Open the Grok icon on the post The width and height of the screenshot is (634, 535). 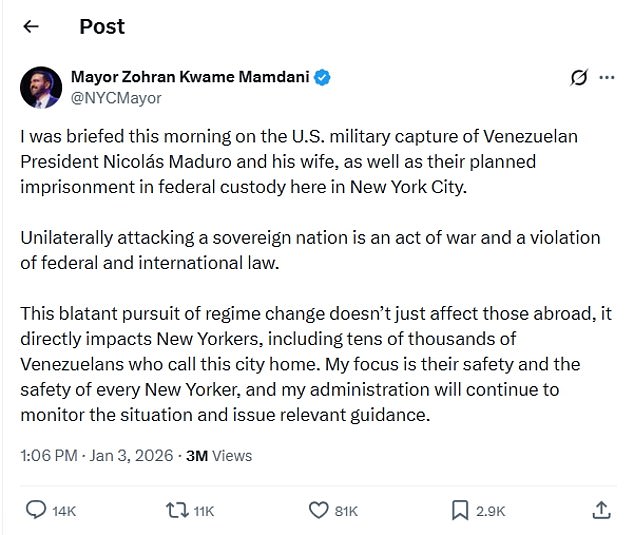pyautogui.click(x=577, y=78)
